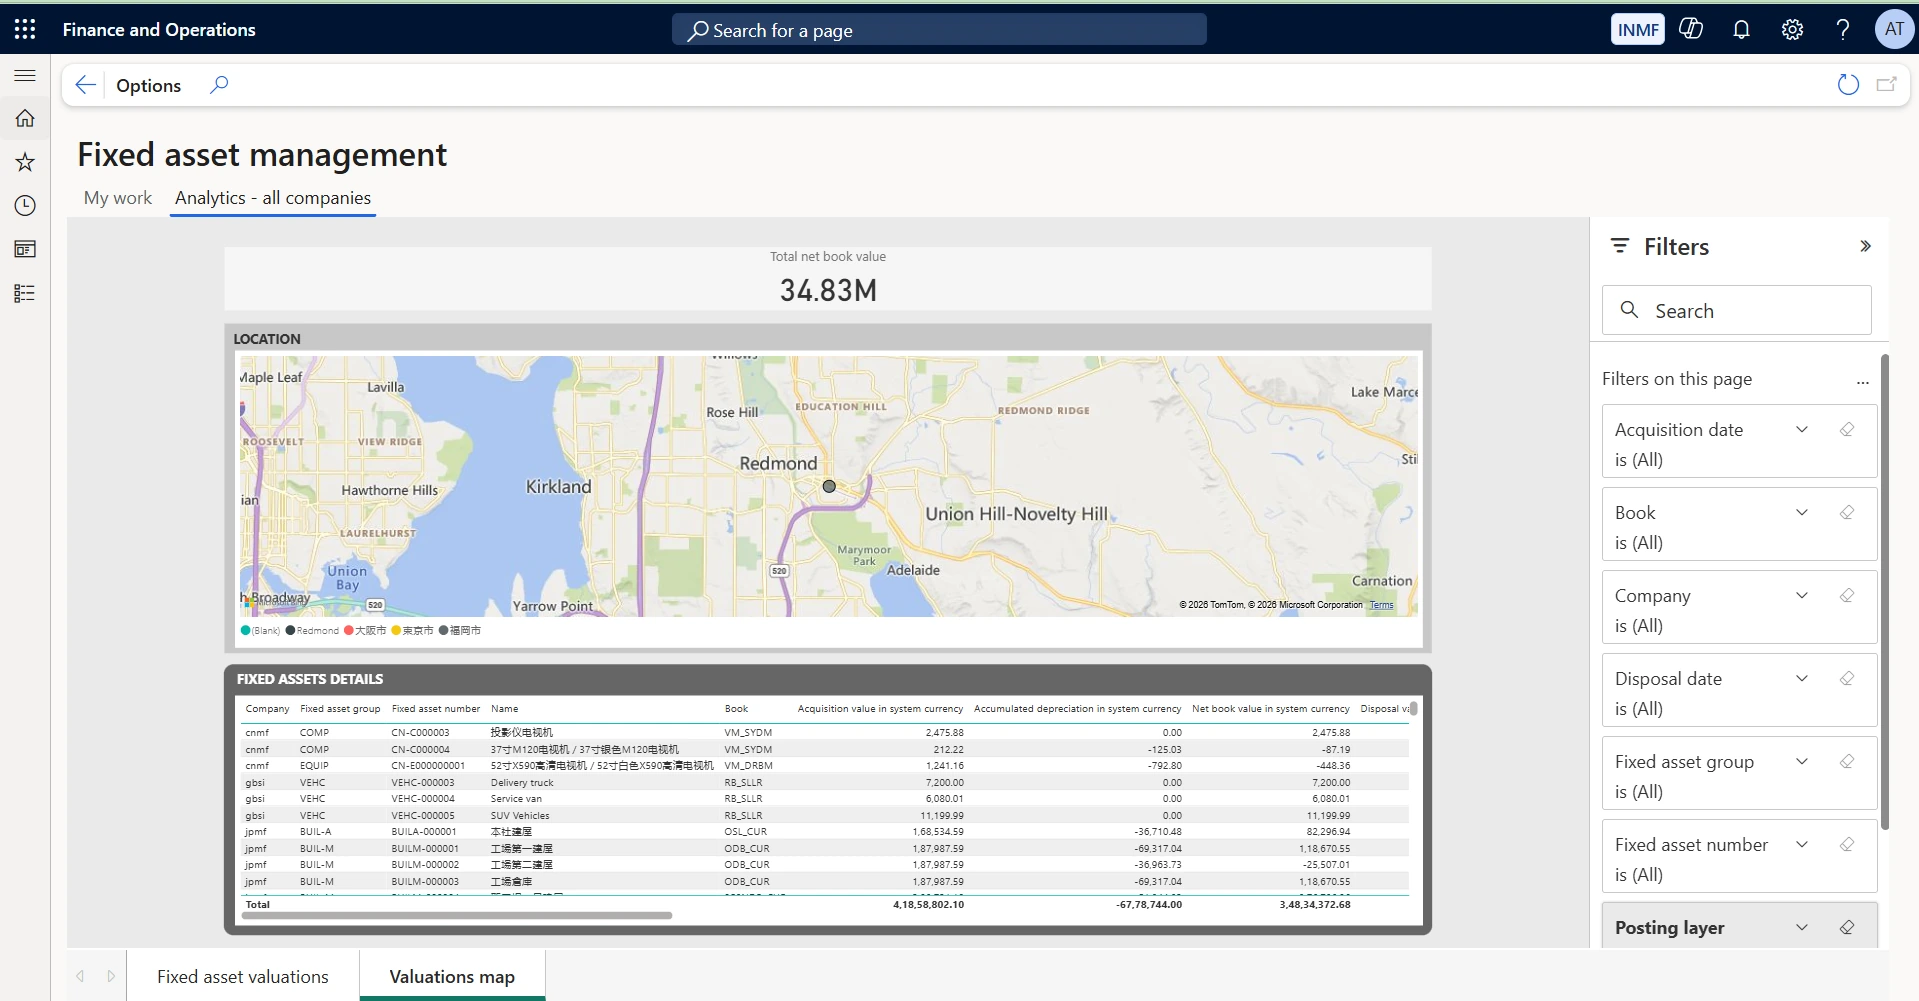Click the Search for a page box
This screenshot has width=1919, height=1001.
[x=939, y=30]
